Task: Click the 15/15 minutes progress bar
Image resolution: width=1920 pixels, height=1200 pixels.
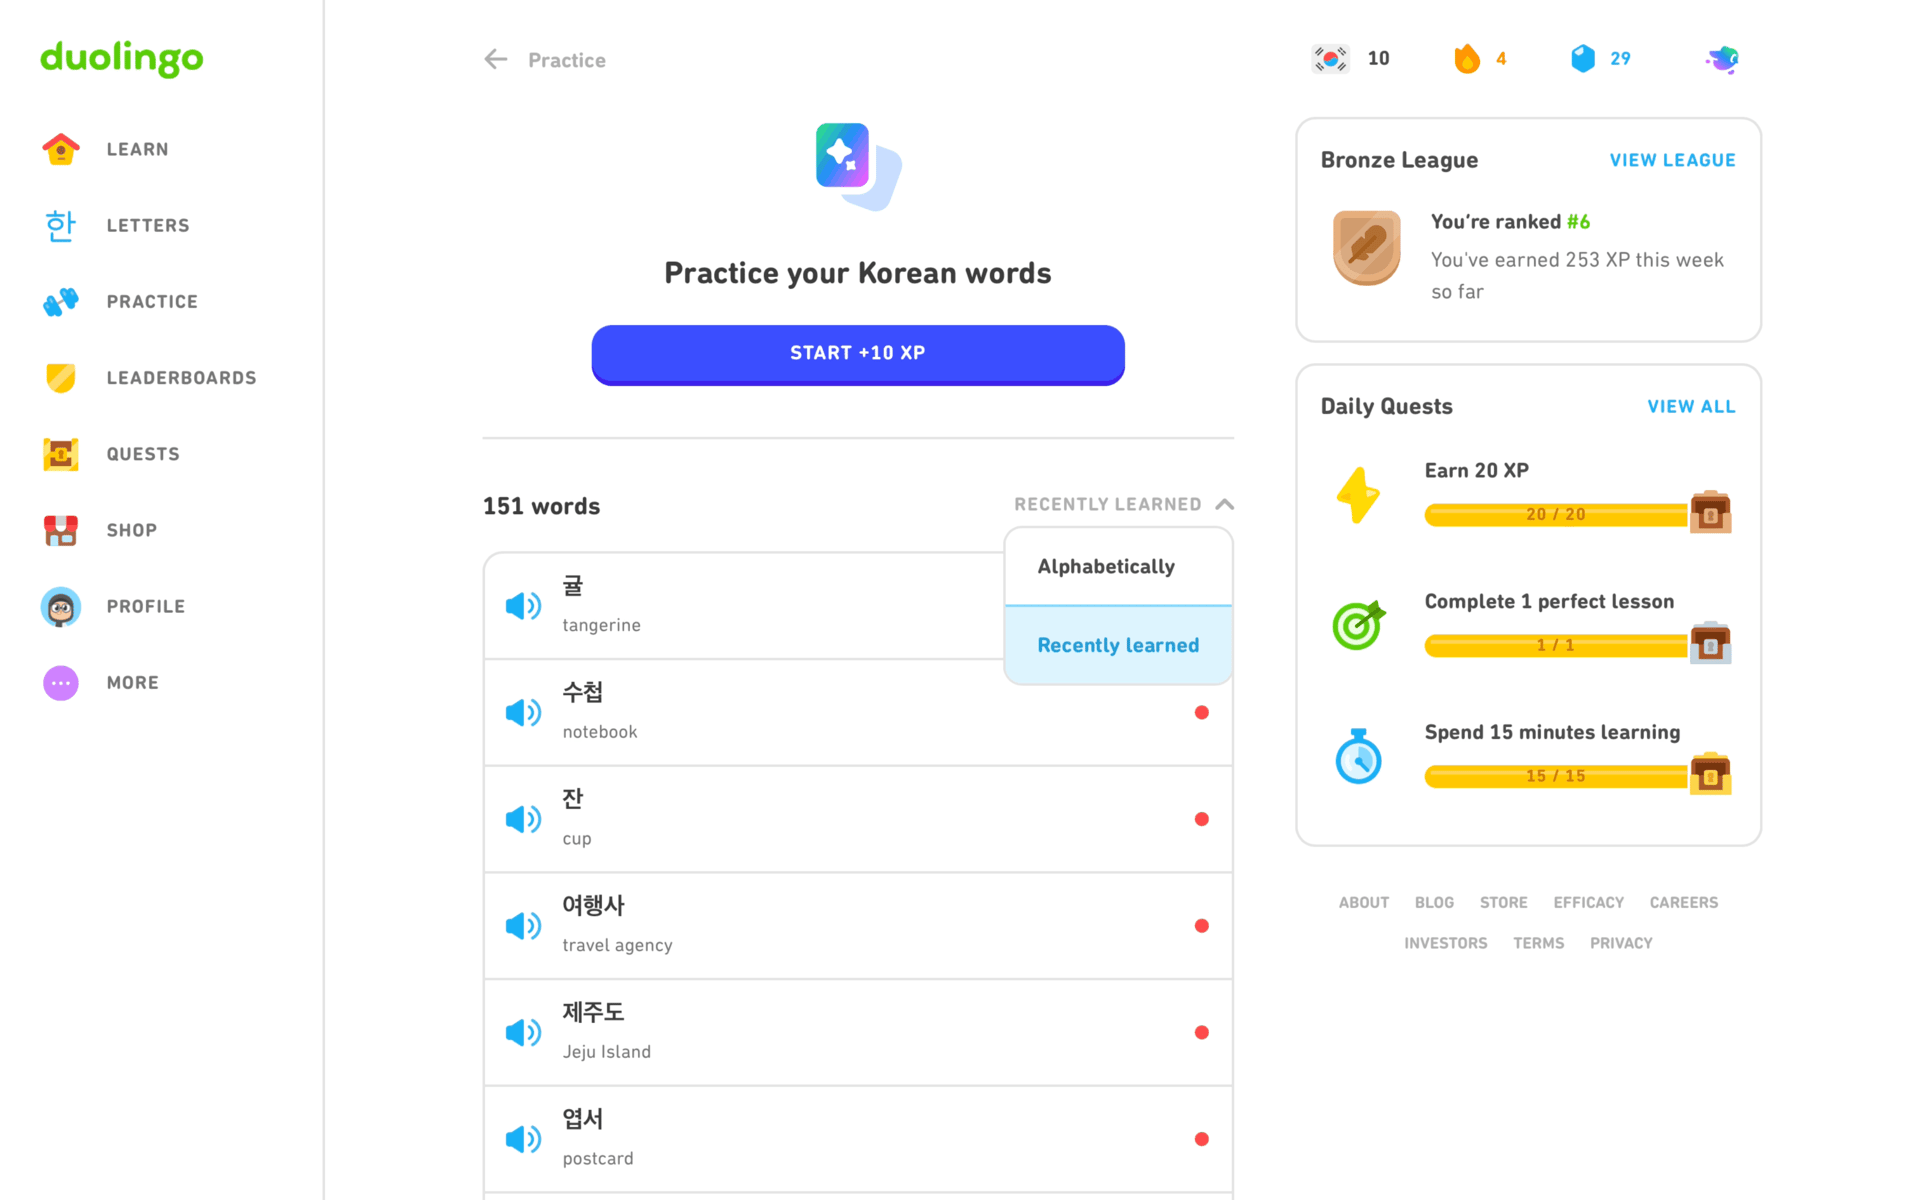Action: tap(1556, 776)
